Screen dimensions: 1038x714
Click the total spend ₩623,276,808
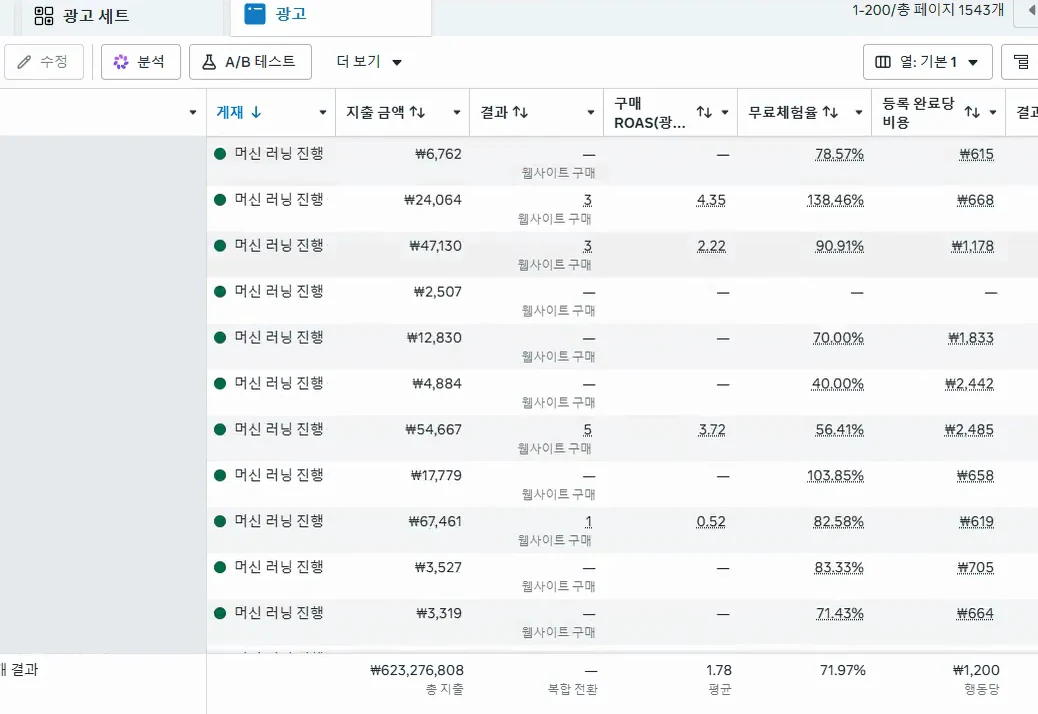417,670
